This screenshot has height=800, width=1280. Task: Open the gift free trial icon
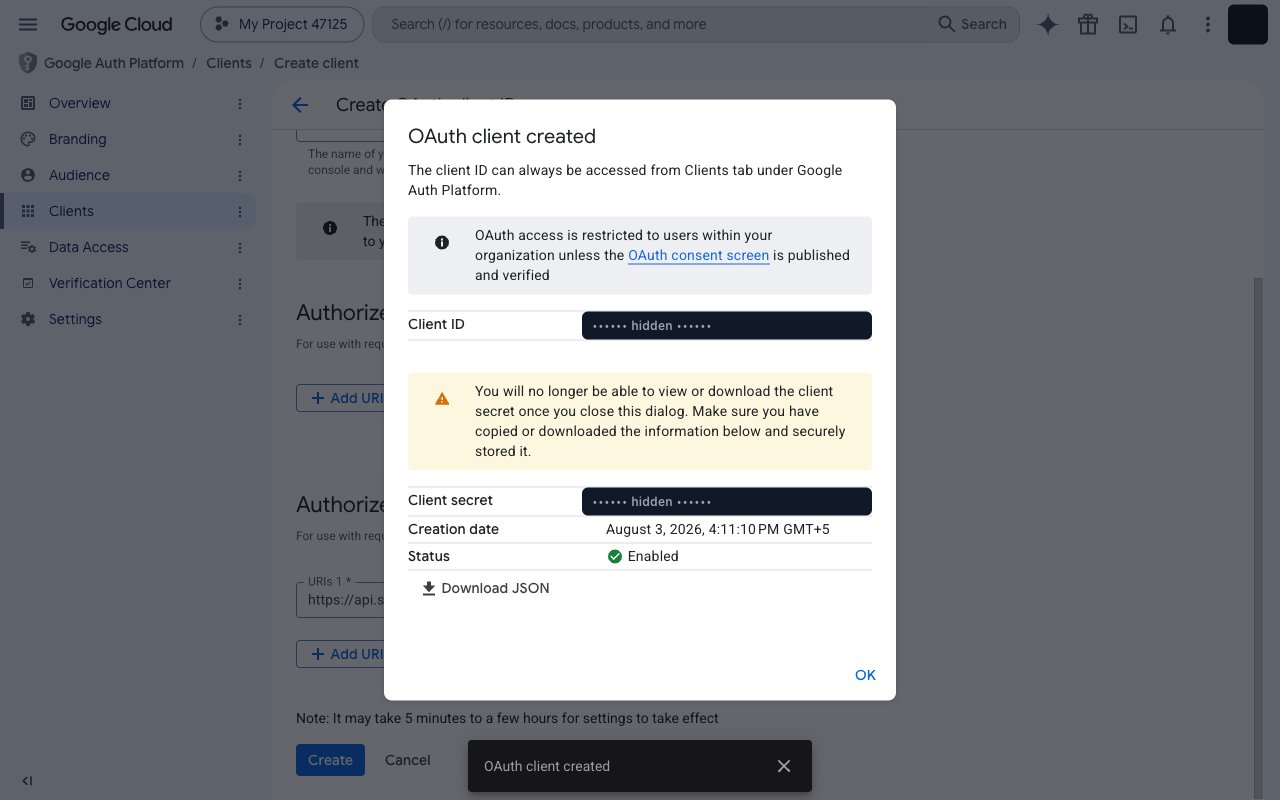1088,25
